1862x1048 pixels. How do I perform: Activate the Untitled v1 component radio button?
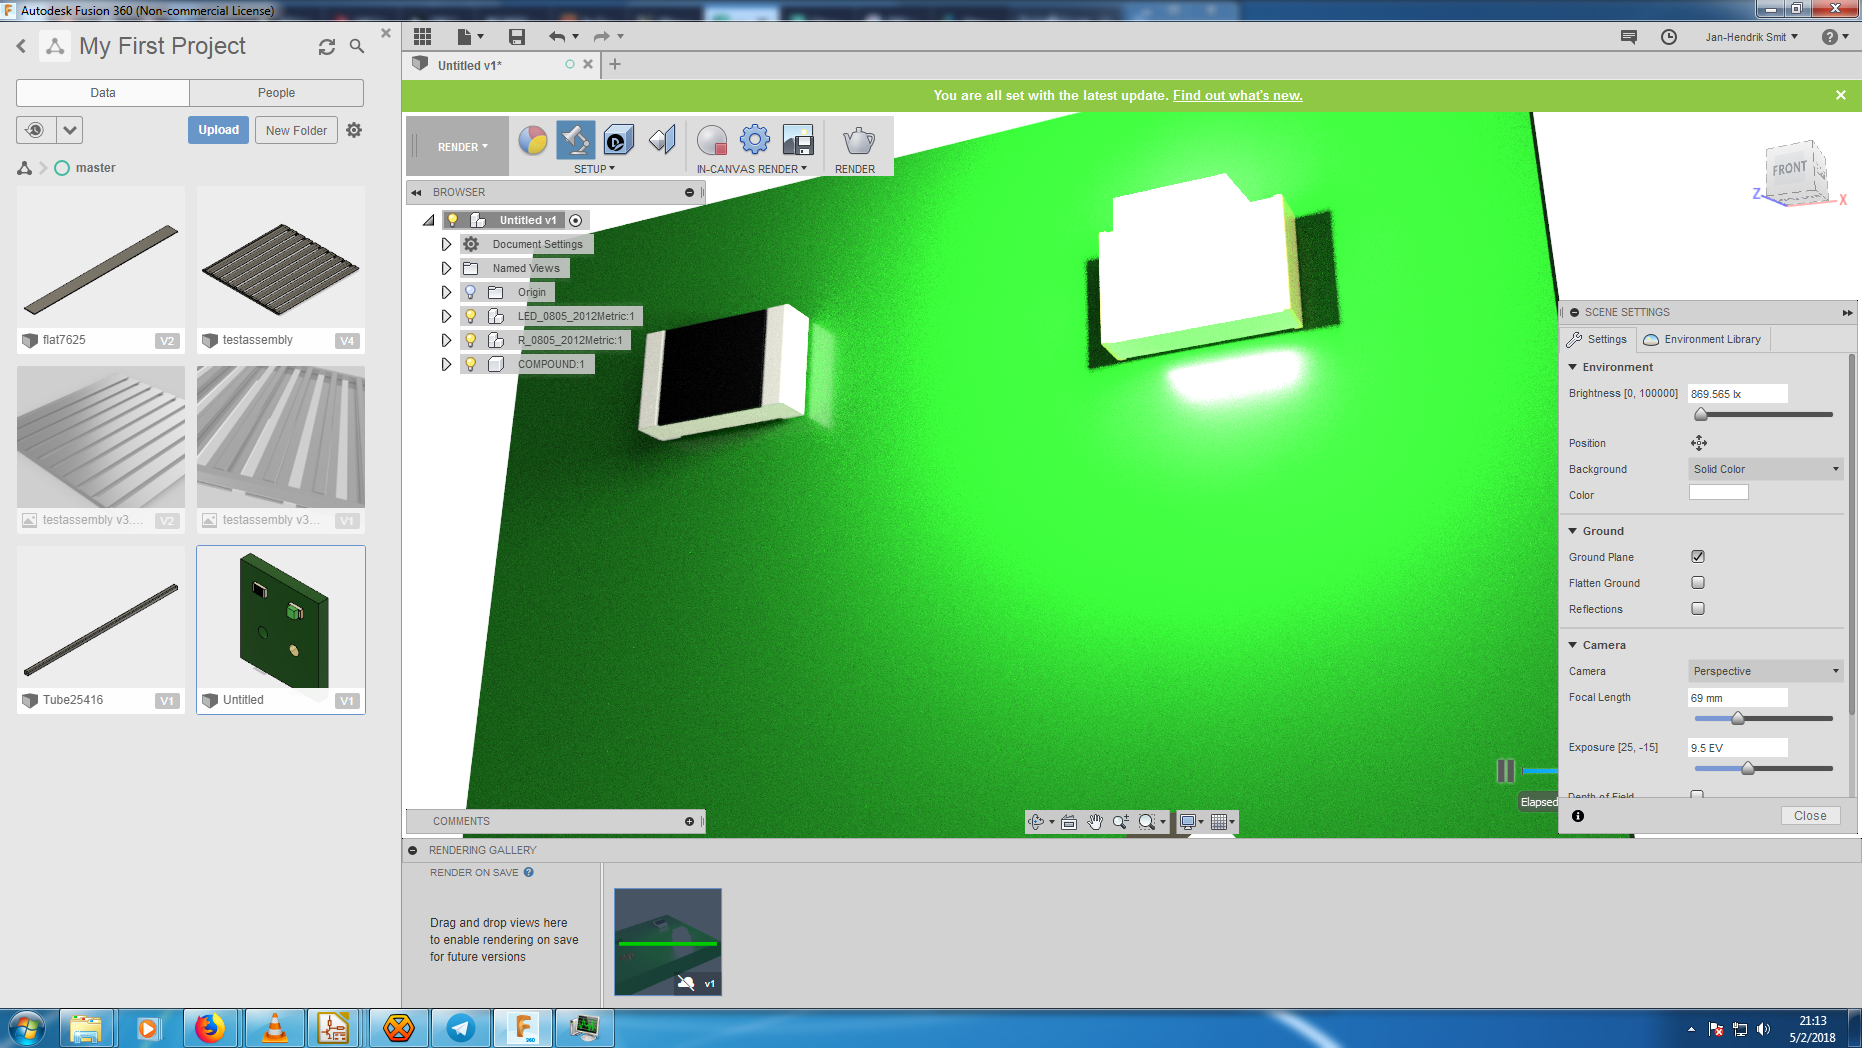pyautogui.click(x=576, y=220)
